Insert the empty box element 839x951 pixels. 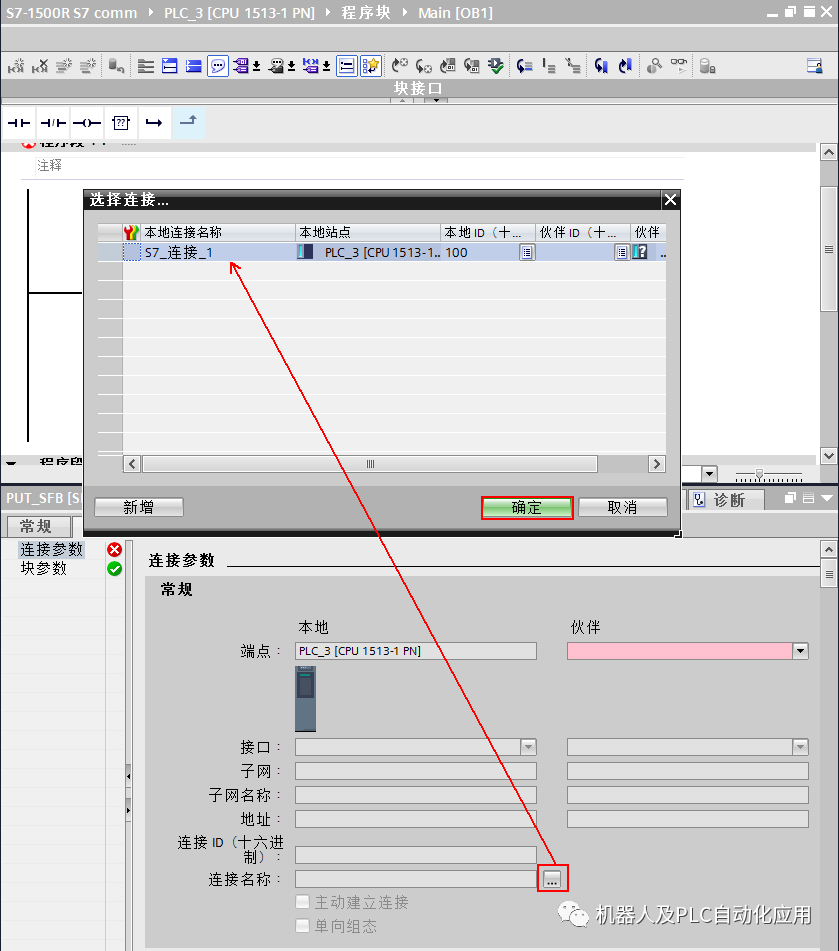click(x=120, y=122)
